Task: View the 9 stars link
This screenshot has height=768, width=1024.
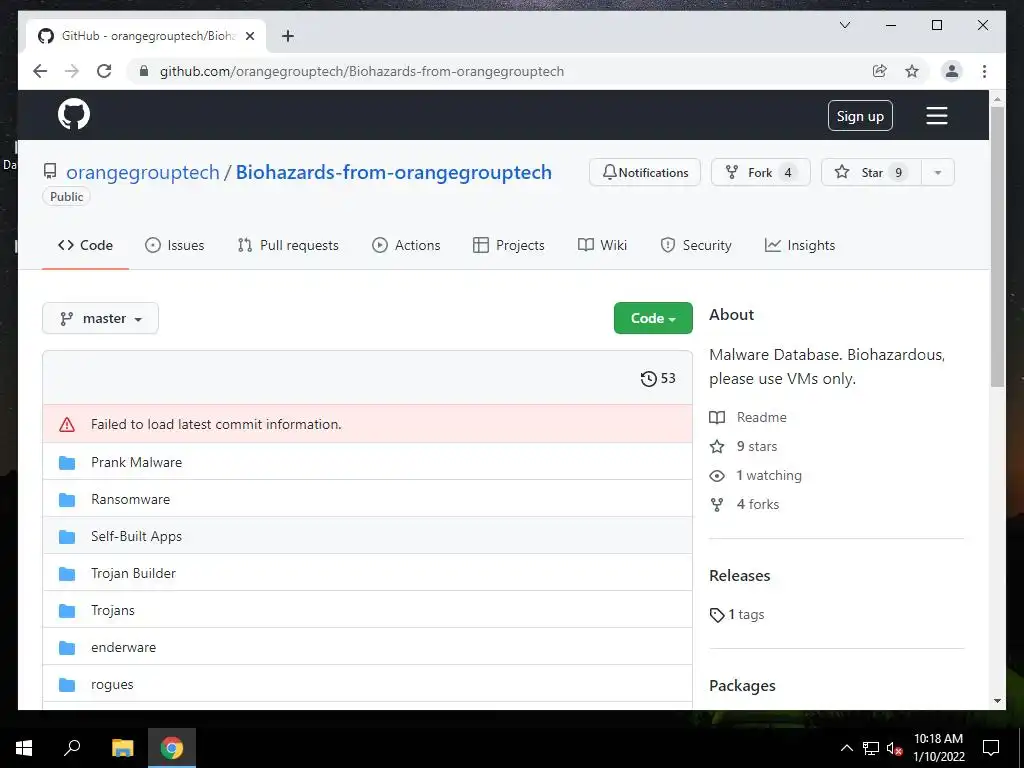Action: coord(757,447)
